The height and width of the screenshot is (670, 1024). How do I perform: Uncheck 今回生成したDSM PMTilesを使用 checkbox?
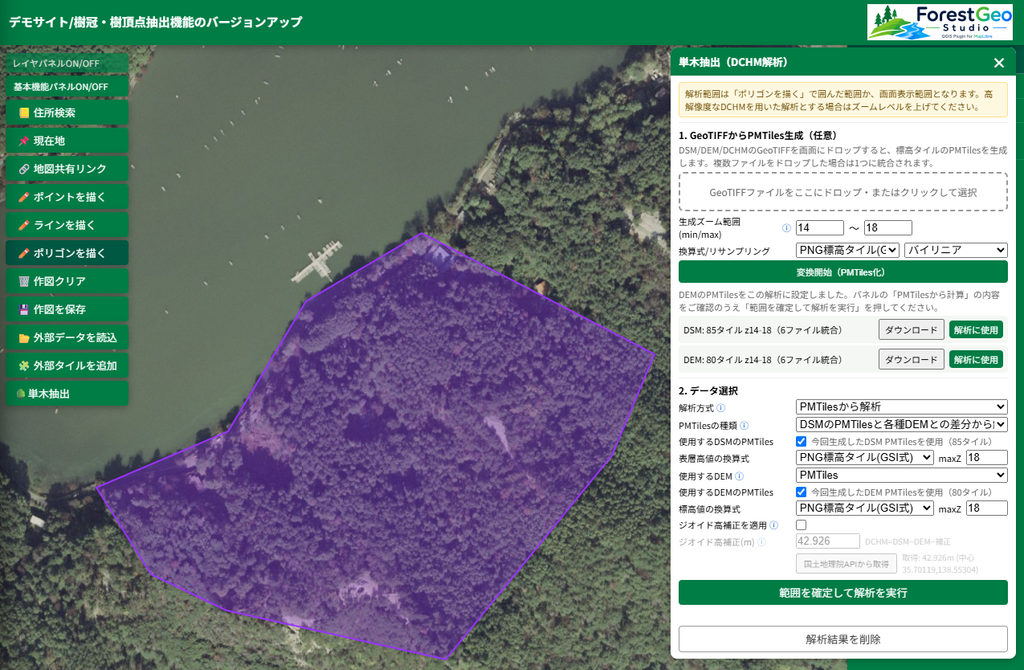click(x=801, y=441)
